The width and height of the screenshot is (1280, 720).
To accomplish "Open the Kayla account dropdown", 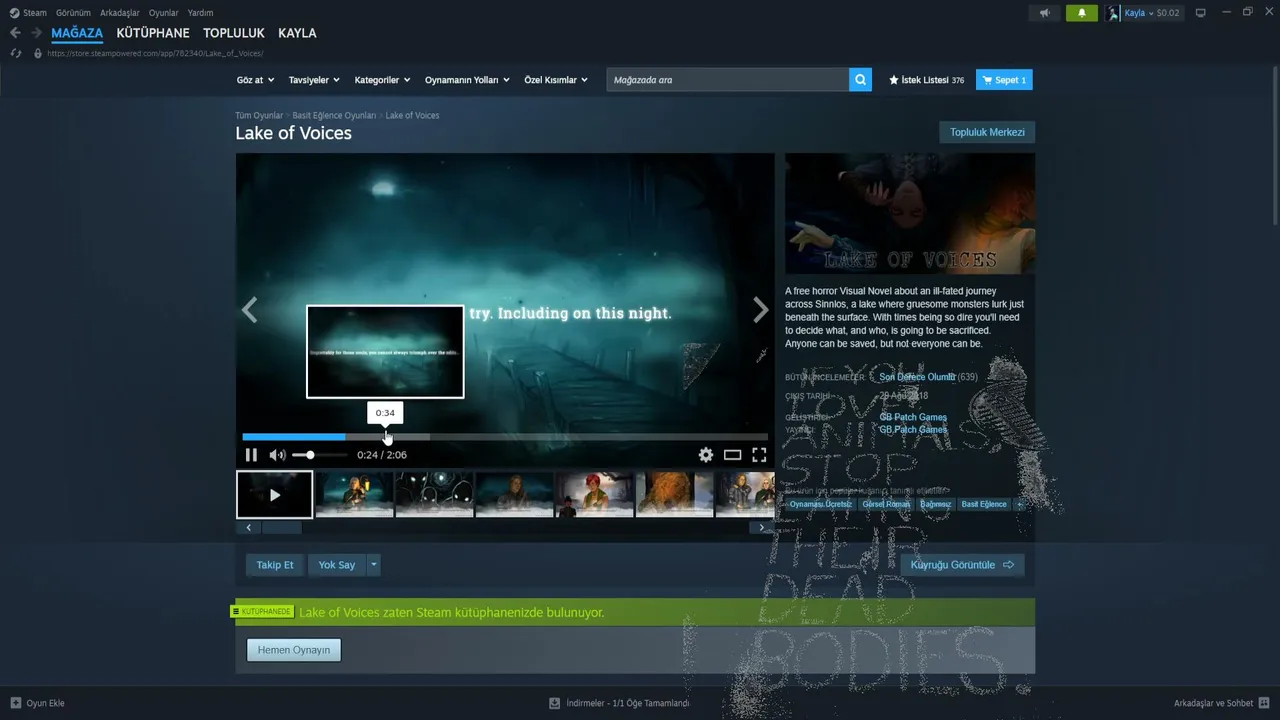I will tap(1152, 13).
